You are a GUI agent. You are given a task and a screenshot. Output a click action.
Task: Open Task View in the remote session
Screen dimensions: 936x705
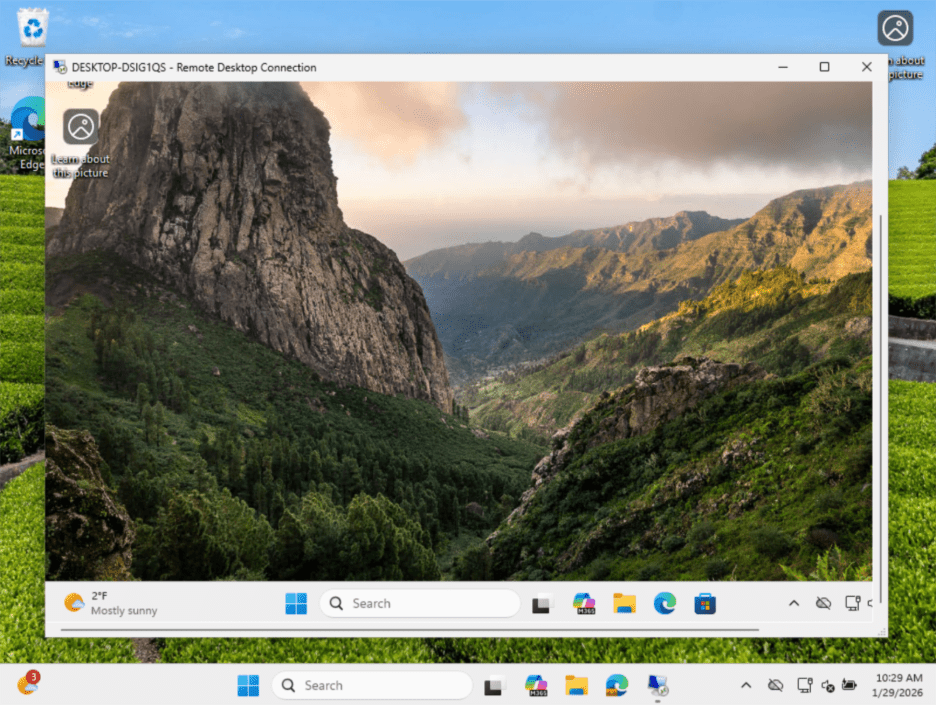pos(540,603)
